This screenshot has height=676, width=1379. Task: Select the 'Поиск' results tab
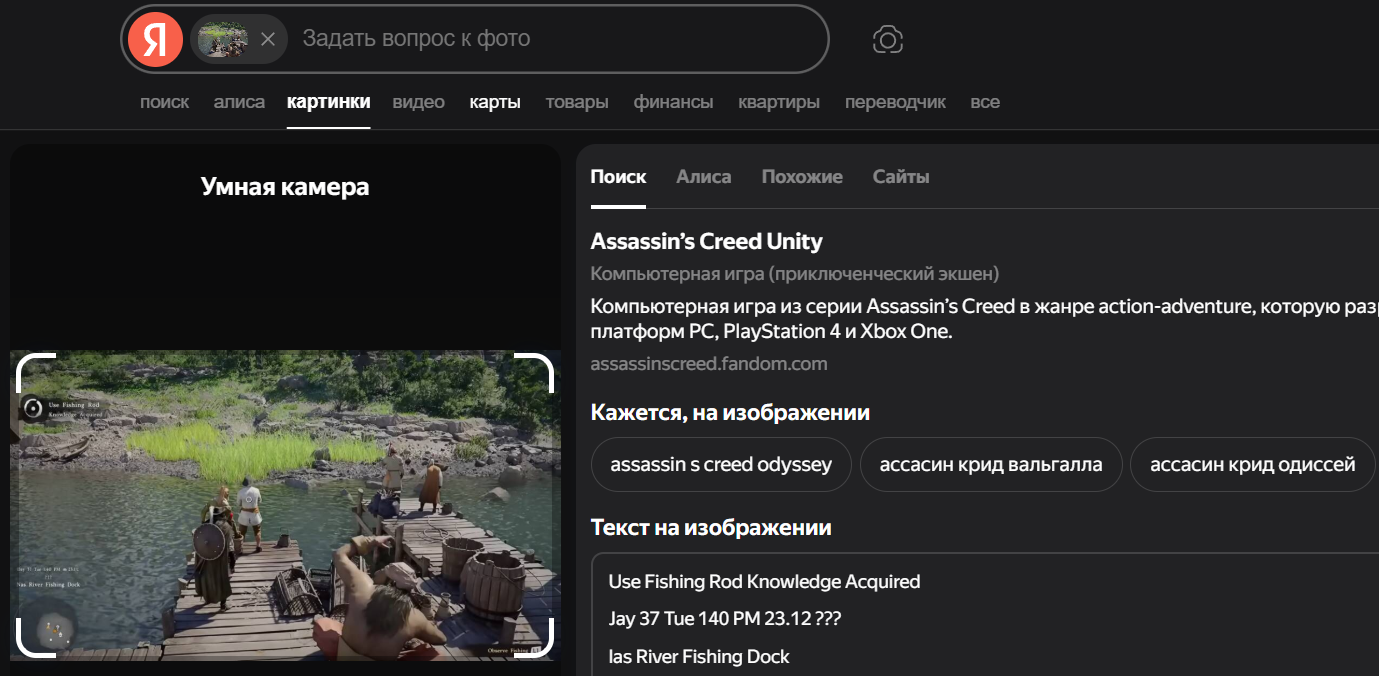(x=618, y=177)
